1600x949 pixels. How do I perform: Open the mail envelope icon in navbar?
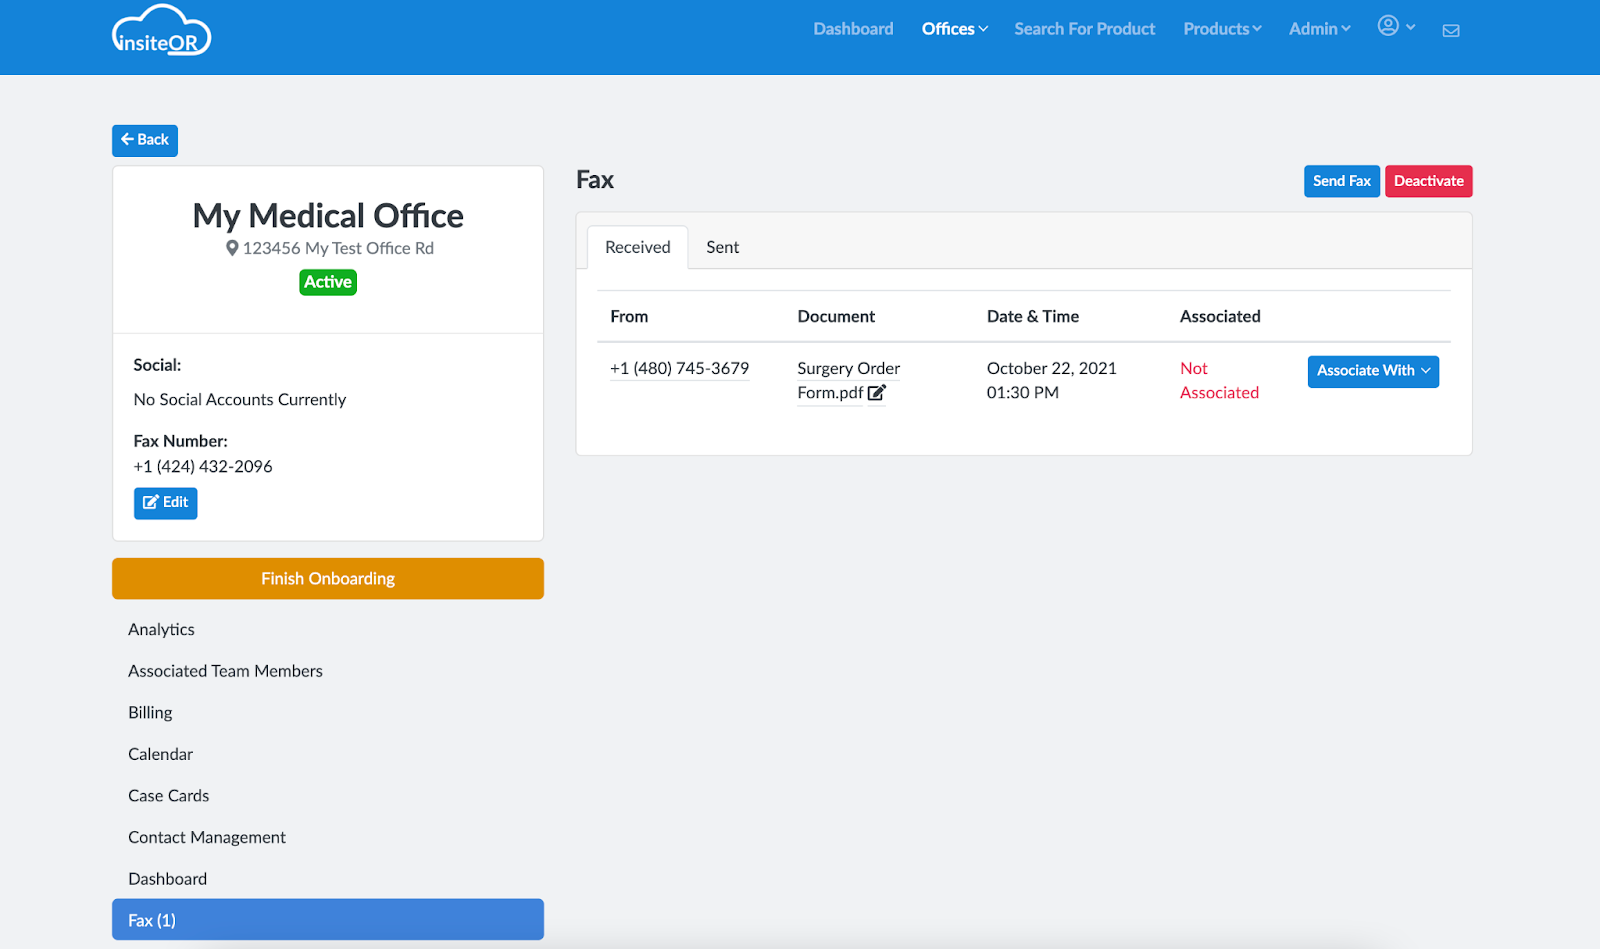pos(1451,30)
